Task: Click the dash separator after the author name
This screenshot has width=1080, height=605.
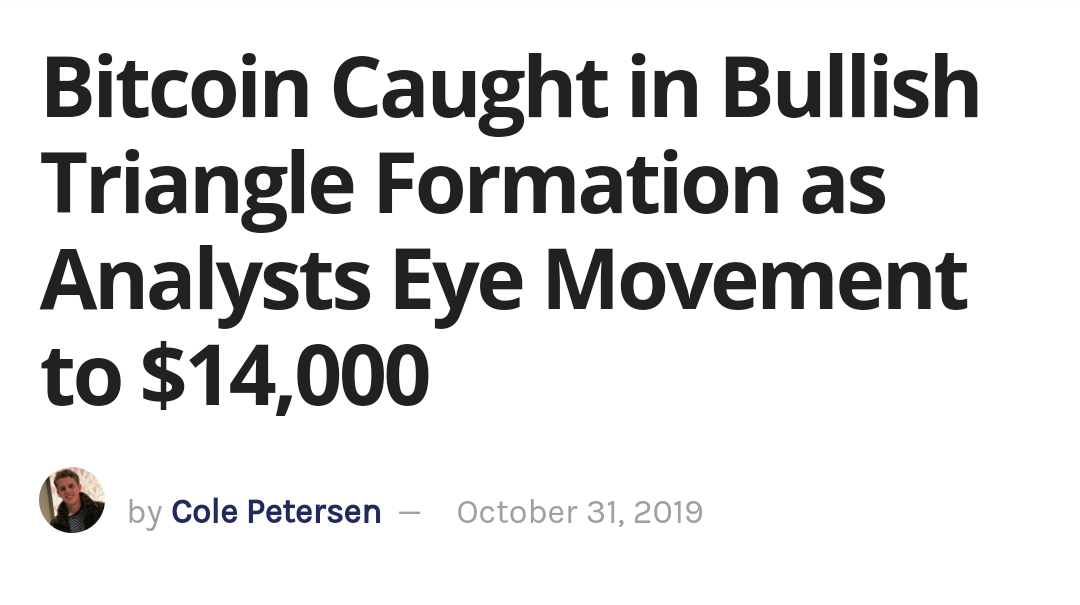Action: tap(409, 512)
